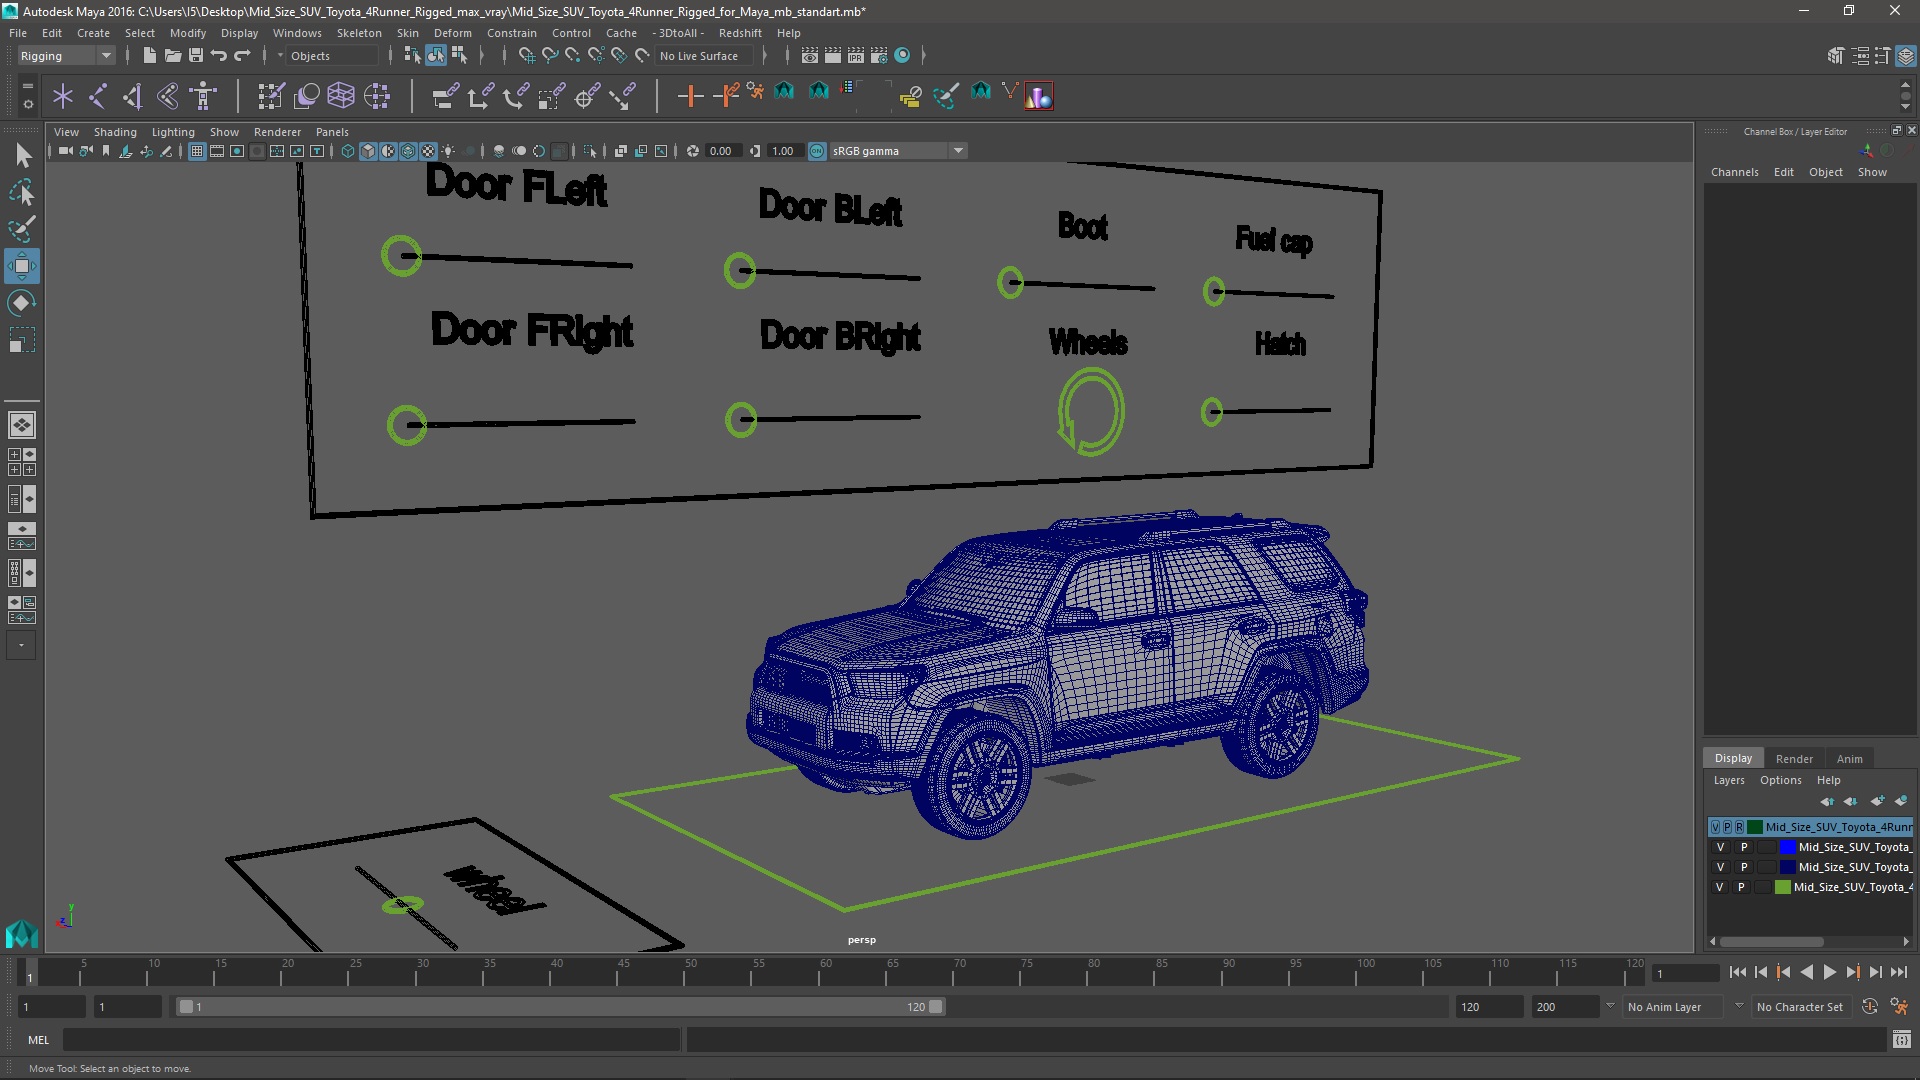Open the Constrain menu
Image resolution: width=1920 pixels, height=1080 pixels.
coord(511,33)
